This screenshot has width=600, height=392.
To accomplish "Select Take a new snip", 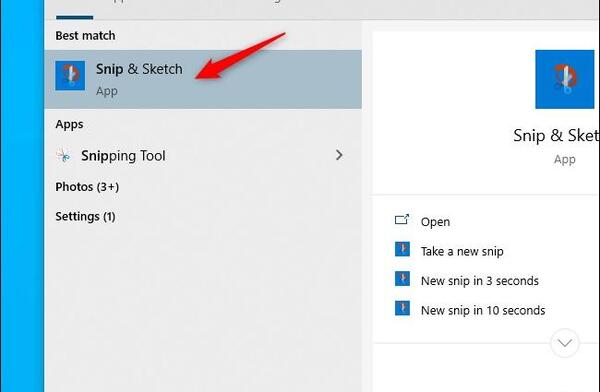I will [462, 252].
